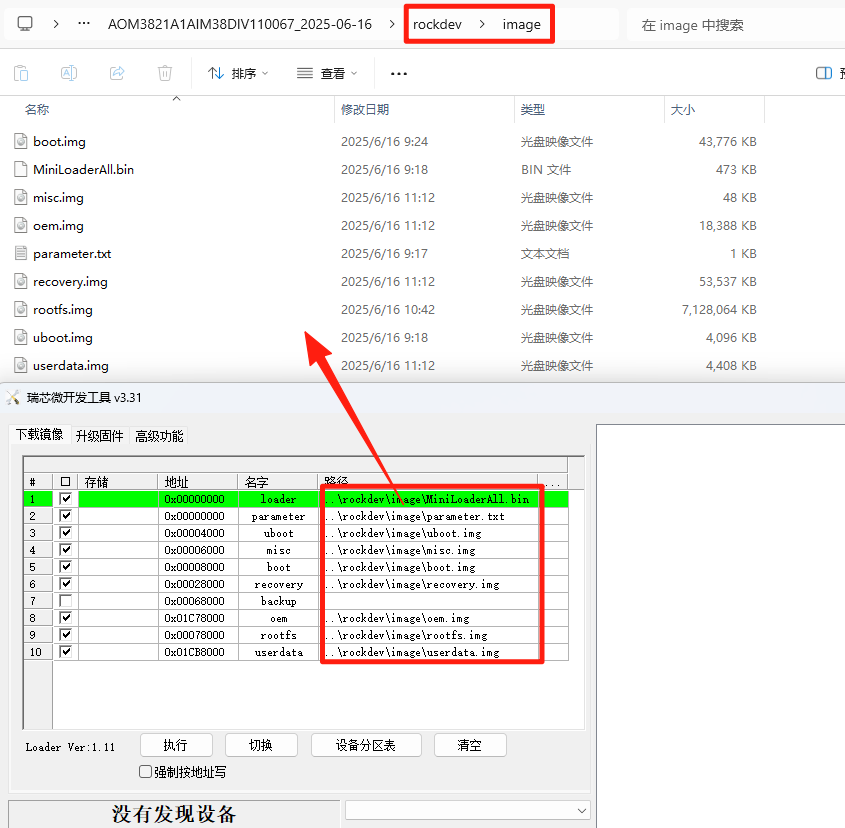Select the boot.img file icon

21,142
